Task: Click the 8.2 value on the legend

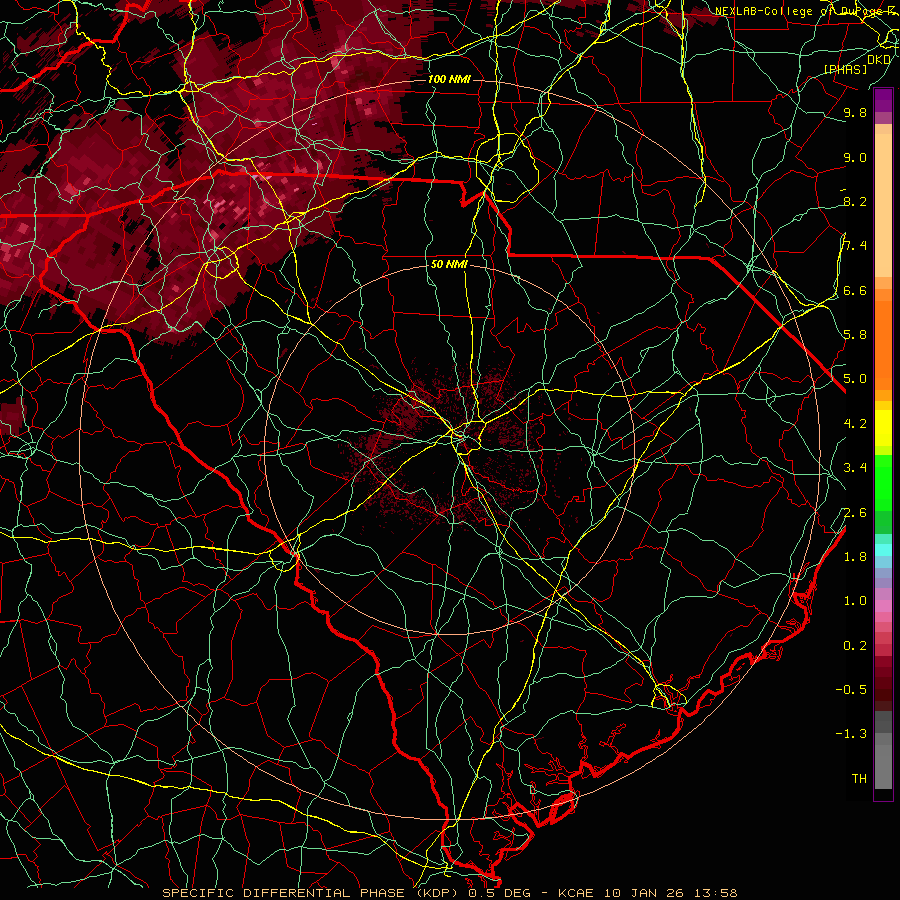Action: tap(855, 201)
